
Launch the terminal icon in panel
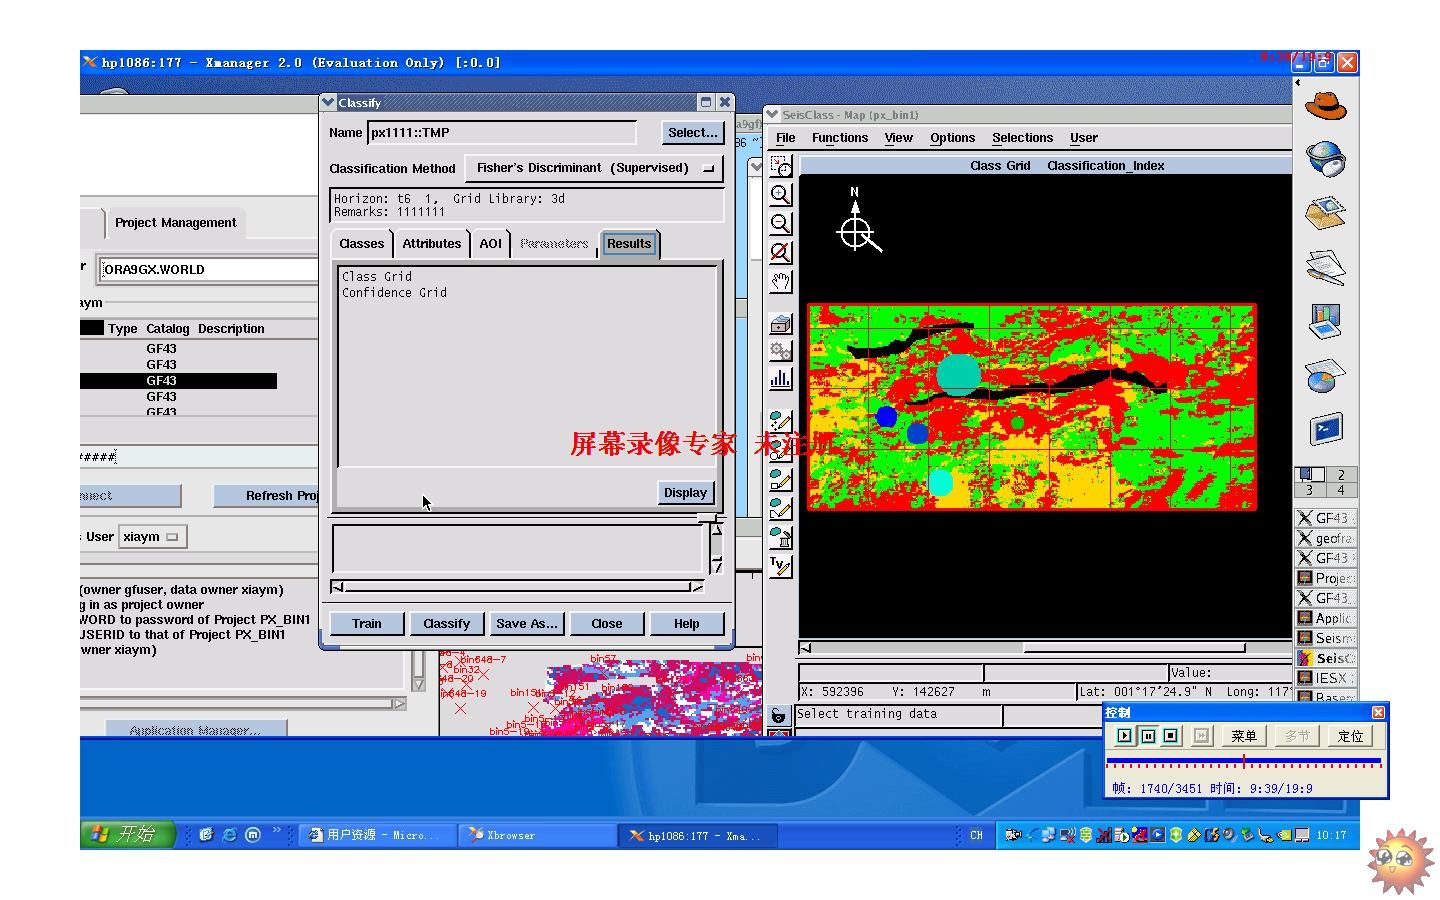pyautogui.click(x=1326, y=430)
